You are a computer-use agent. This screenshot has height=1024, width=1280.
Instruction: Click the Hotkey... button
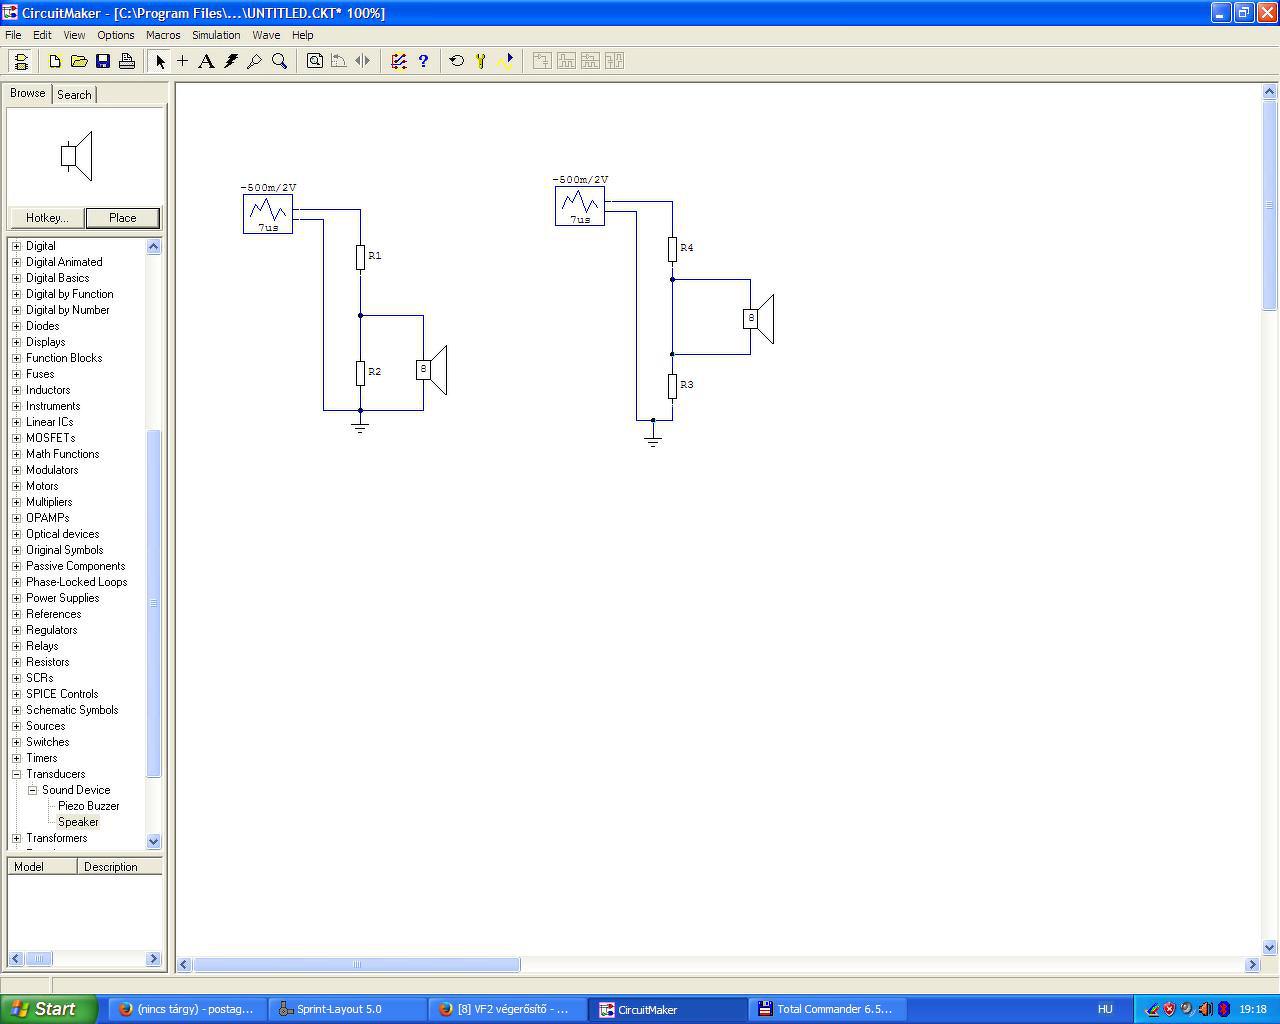[47, 218]
